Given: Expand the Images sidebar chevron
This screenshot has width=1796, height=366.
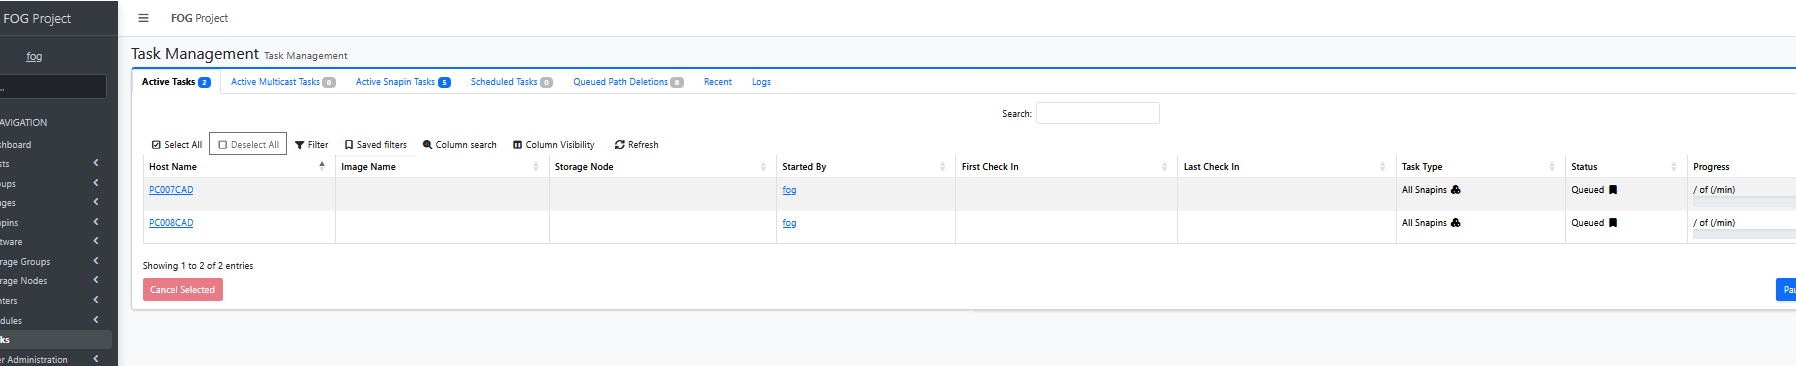Looking at the screenshot, I should [96, 203].
